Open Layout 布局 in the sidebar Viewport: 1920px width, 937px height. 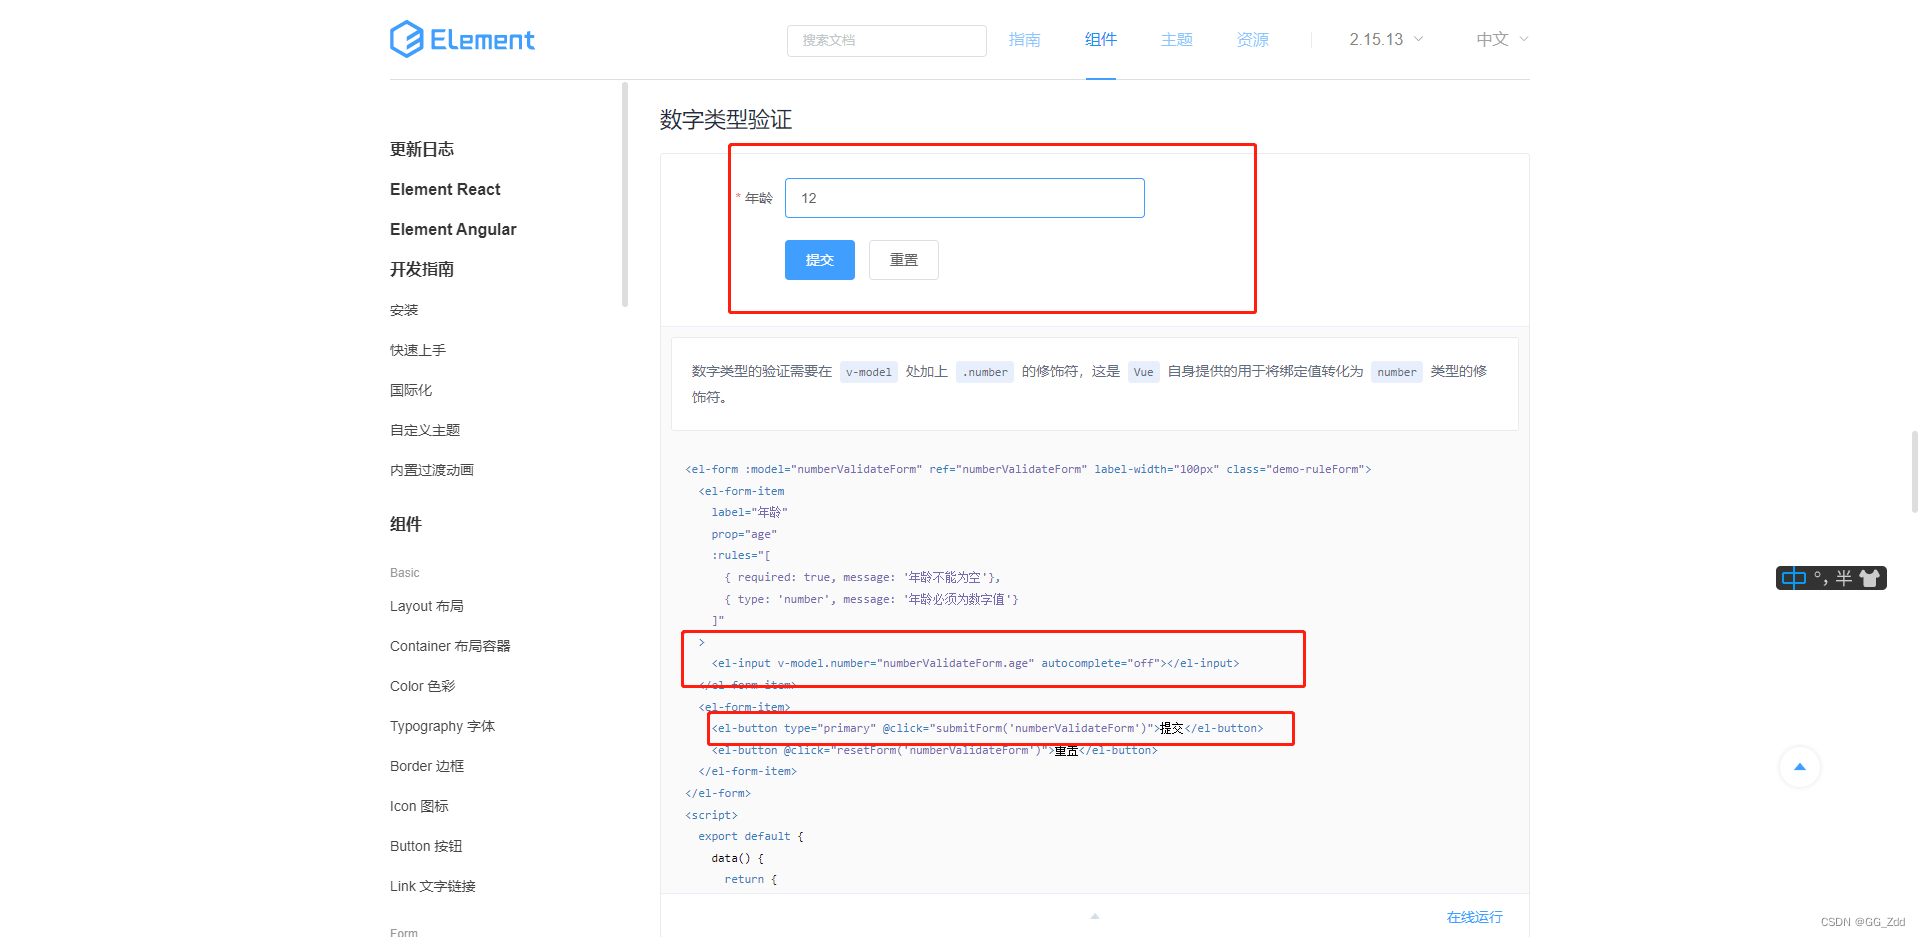click(427, 606)
